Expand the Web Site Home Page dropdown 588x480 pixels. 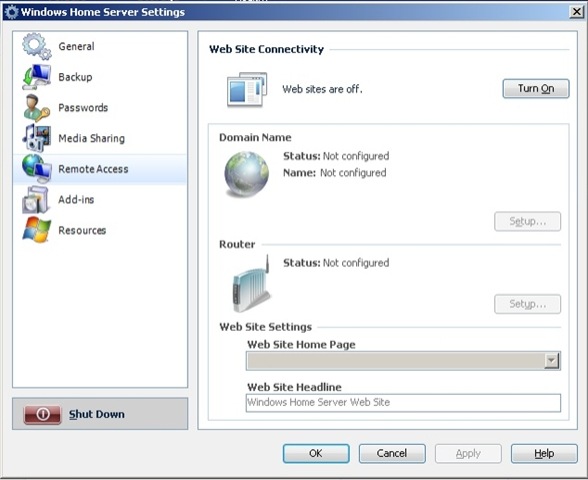click(x=551, y=361)
